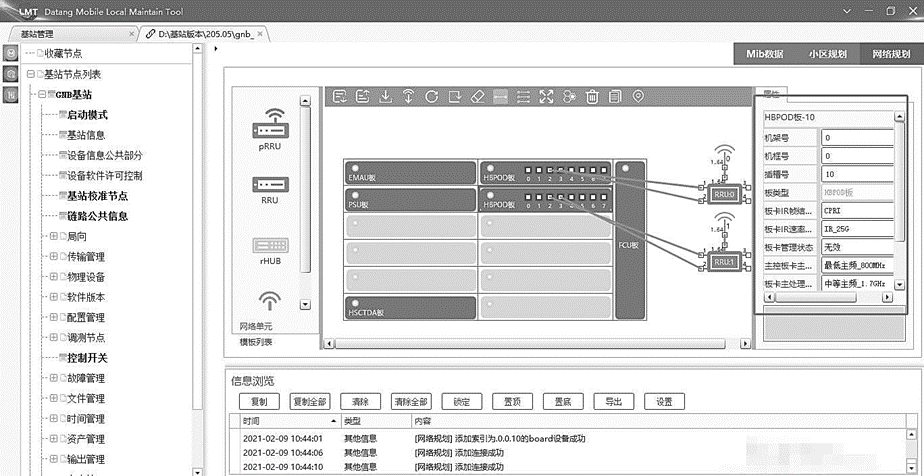Select the 基站校准节点 tree item
This screenshot has width=924, height=476.
[97, 196]
